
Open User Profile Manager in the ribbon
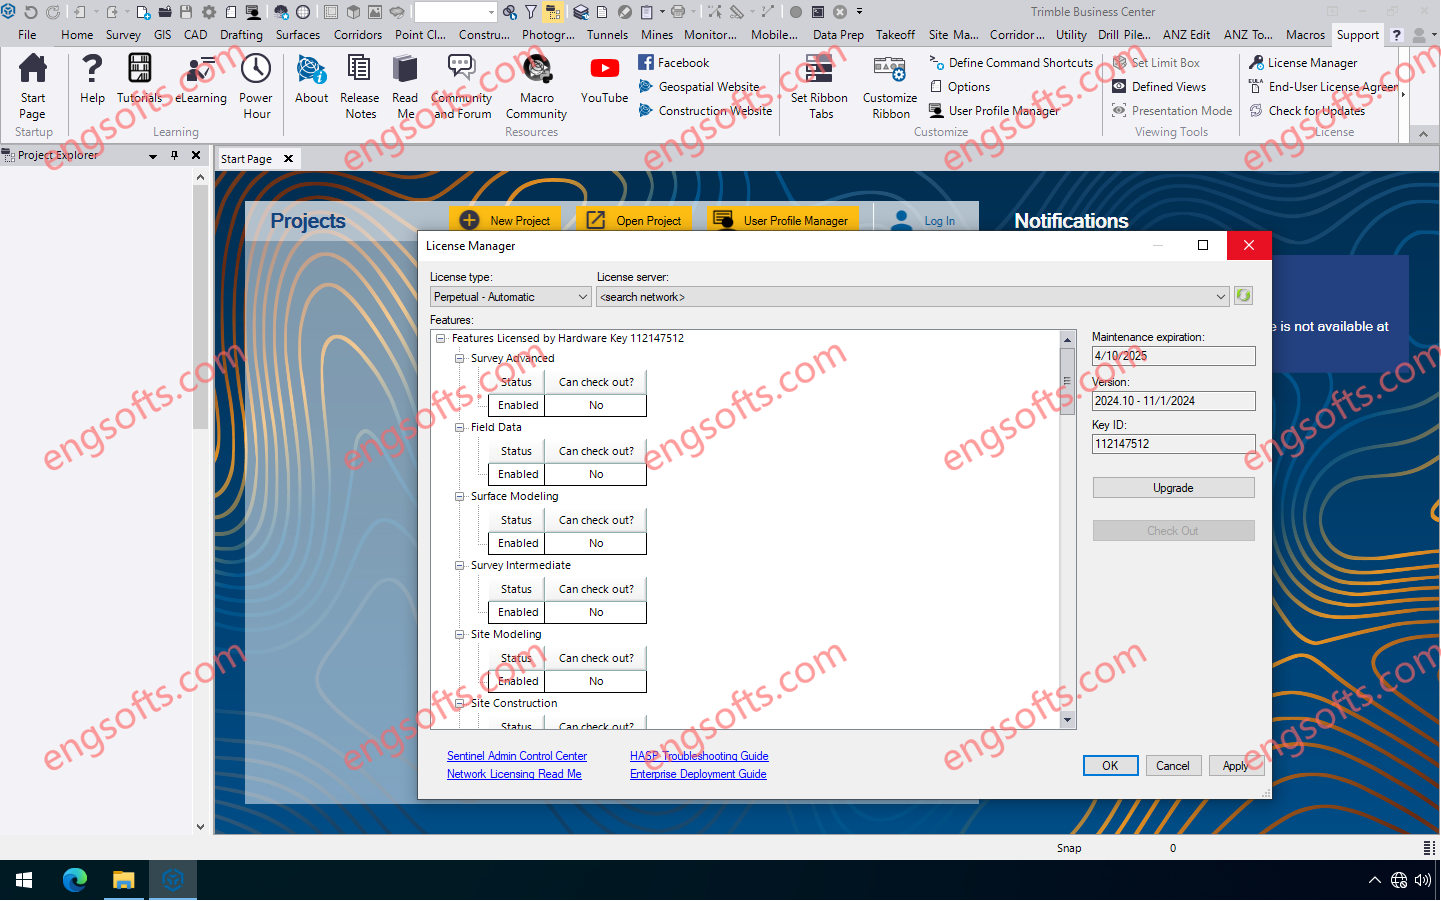click(994, 111)
